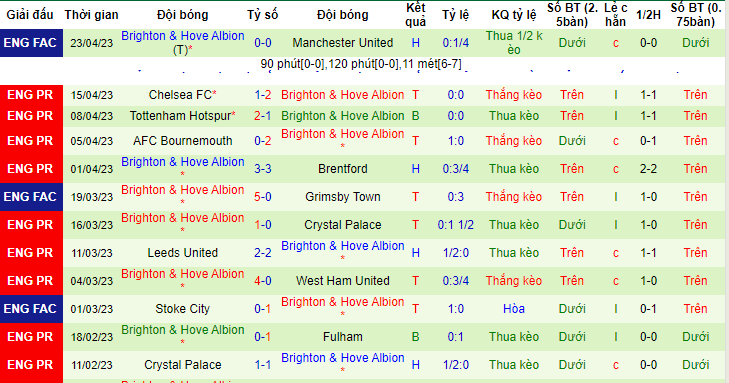Select the ENG FAC badge dated 01/03/23

(31, 309)
